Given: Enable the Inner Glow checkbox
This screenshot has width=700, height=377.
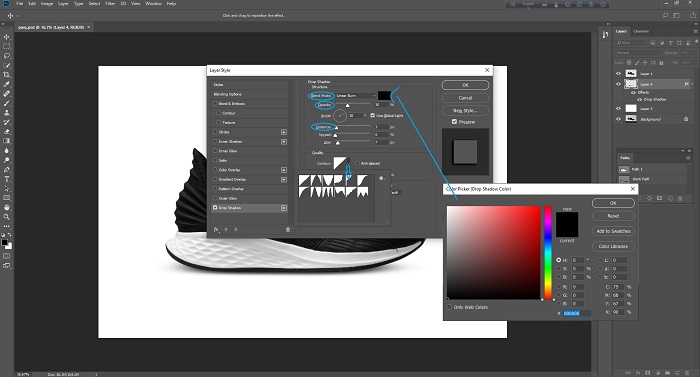Looking at the screenshot, I should [x=215, y=151].
